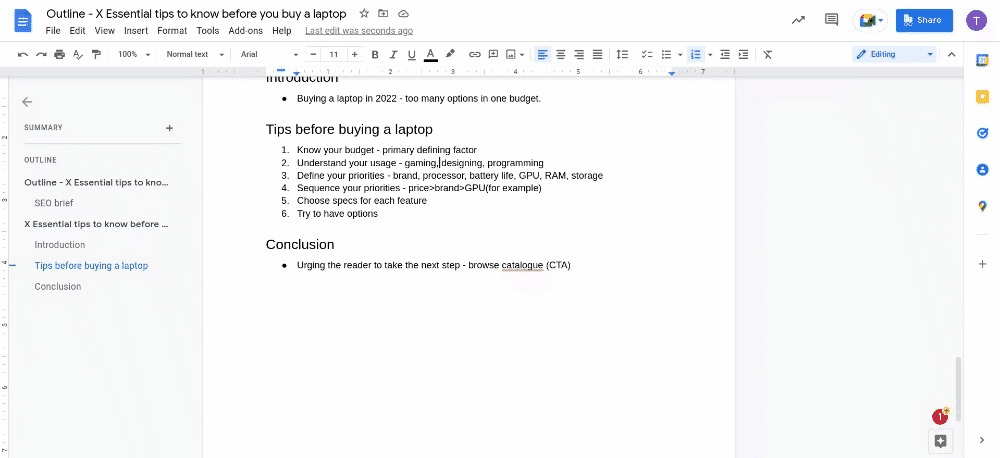Increase indent of the paragraph

pos(743,55)
